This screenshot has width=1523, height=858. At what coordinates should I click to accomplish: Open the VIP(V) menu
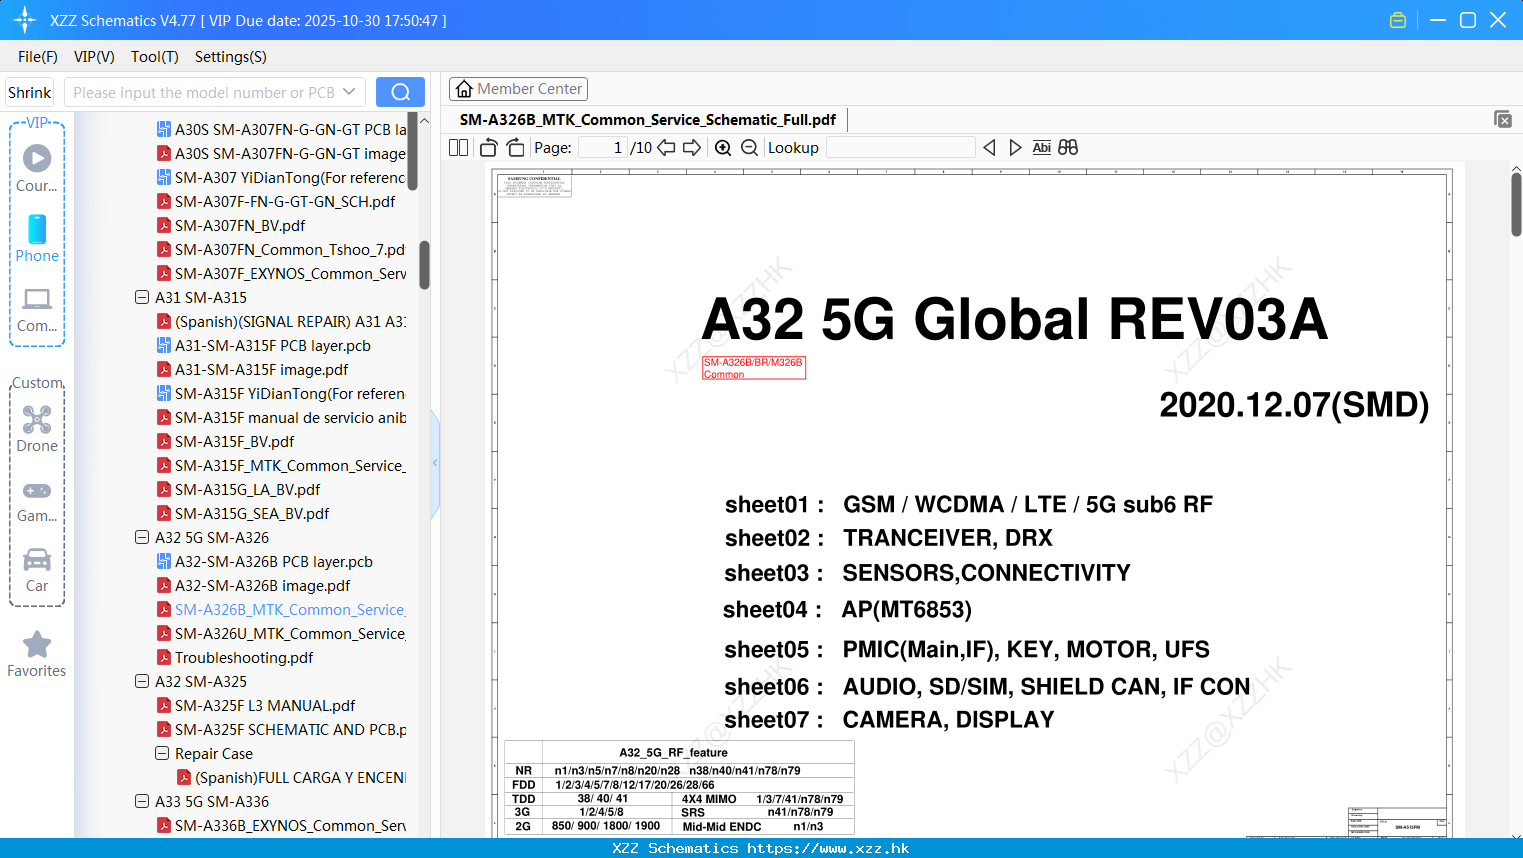click(94, 57)
